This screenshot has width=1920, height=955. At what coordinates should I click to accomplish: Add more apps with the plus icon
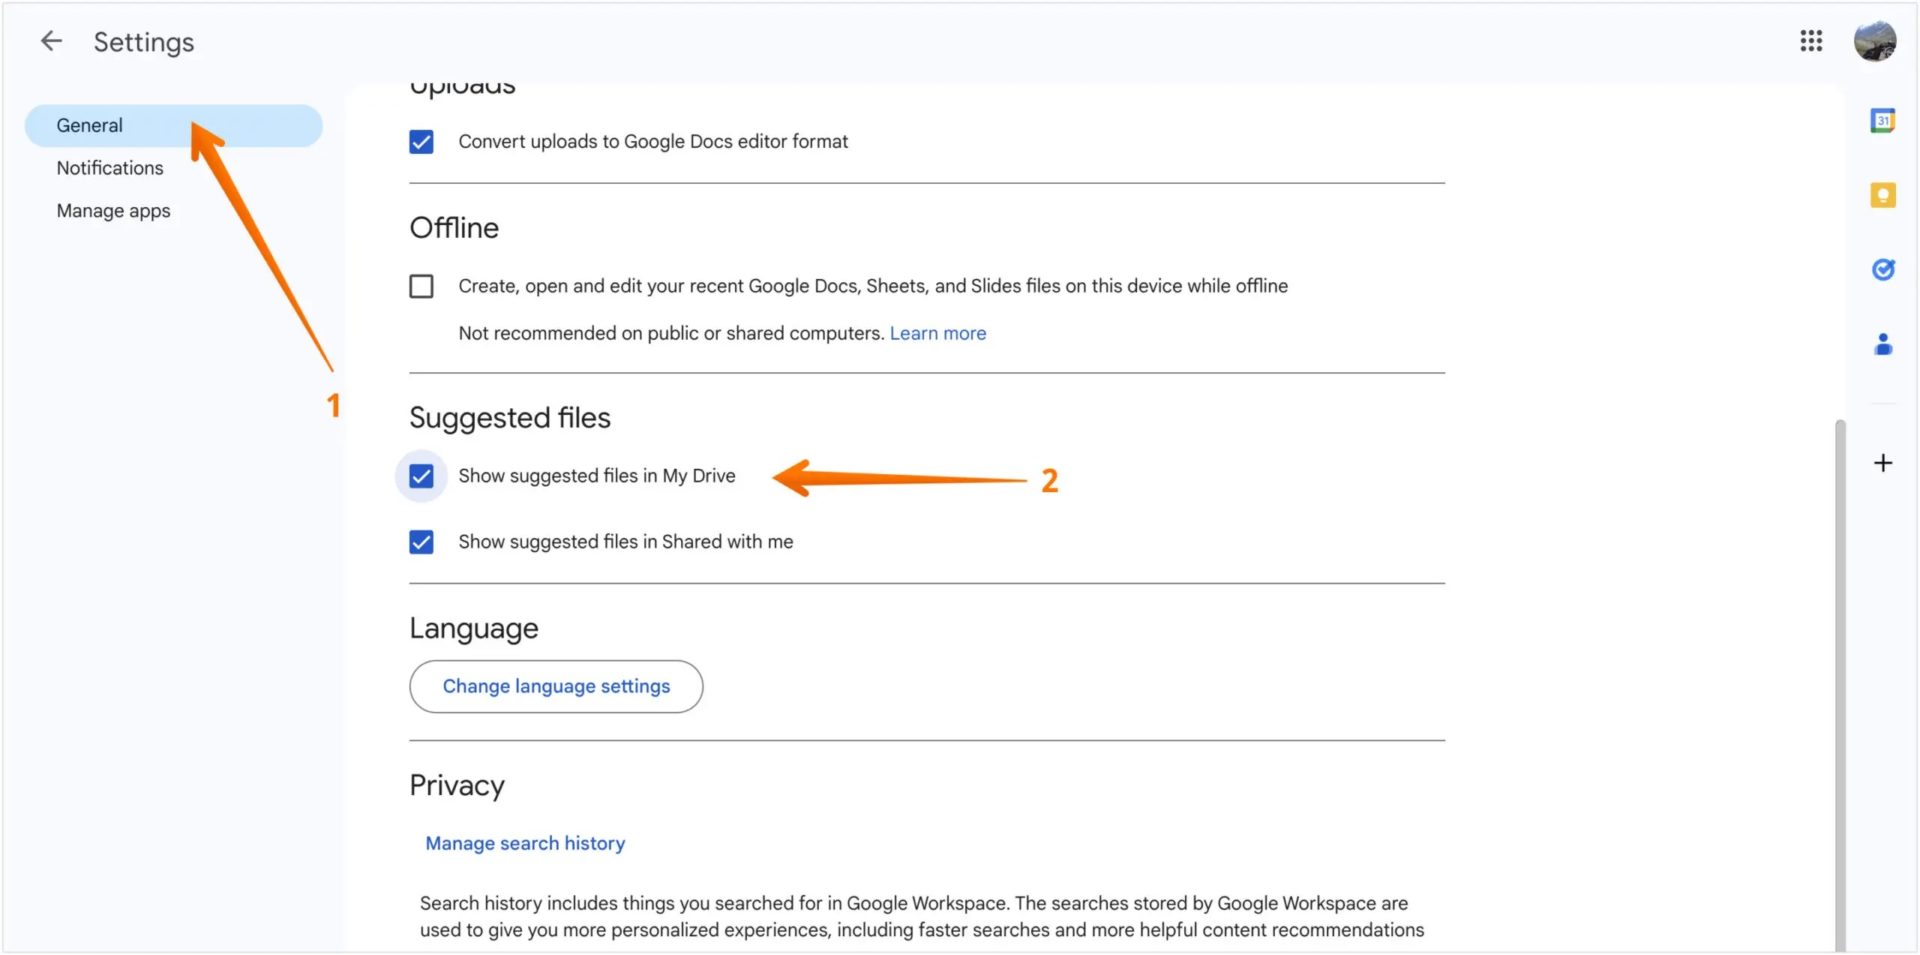coord(1883,462)
